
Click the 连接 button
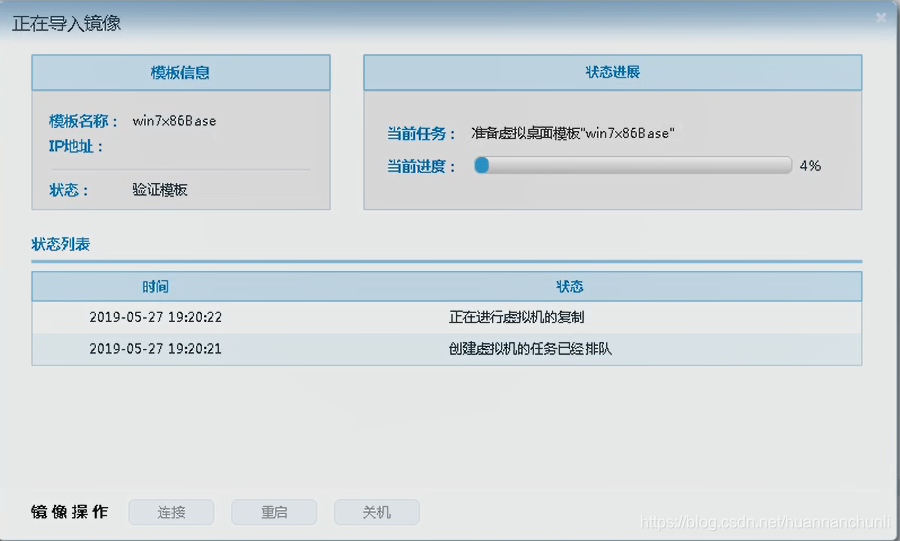click(171, 512)
